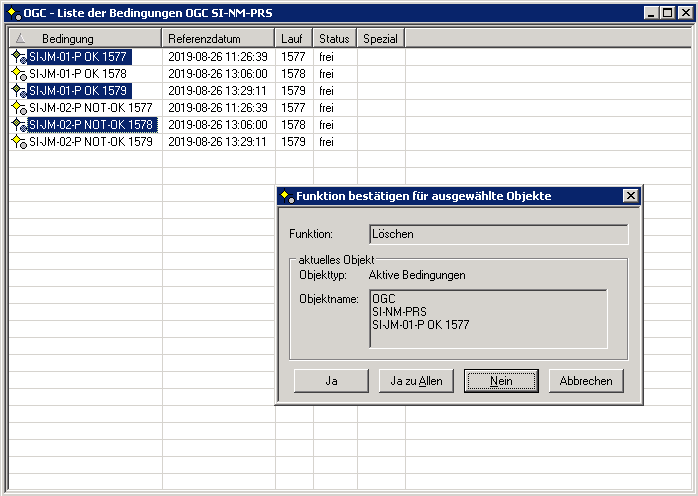Click the condition icon for SI-JM-02-P NOT-OK 1578
The height and width of the screenshot is (496, 698).
coord(18,125)
